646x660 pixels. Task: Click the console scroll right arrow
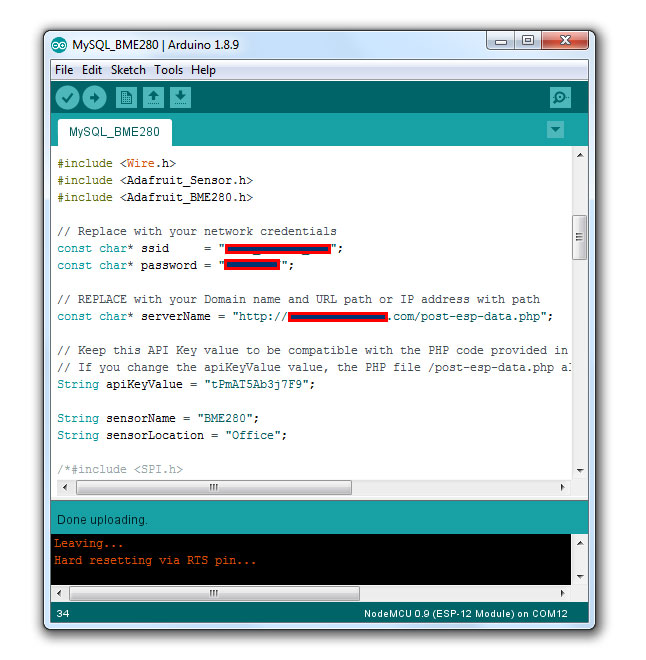(x=563, y=593)
